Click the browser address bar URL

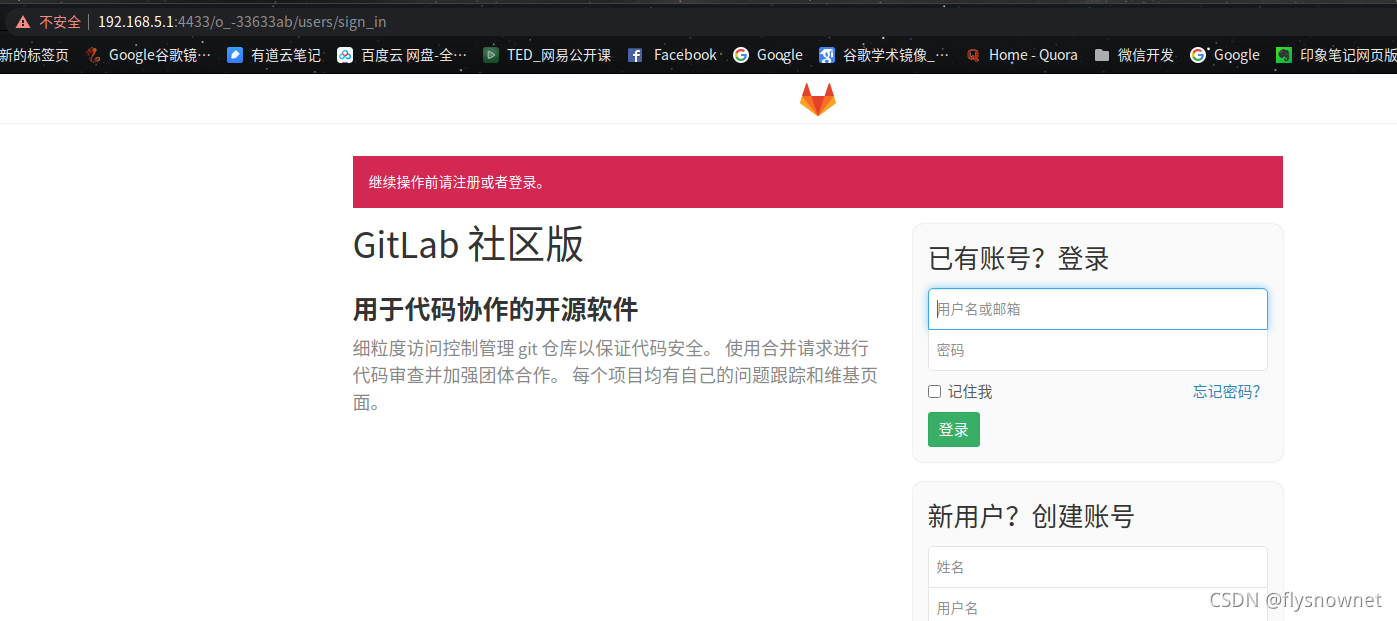tap(242, 21)
